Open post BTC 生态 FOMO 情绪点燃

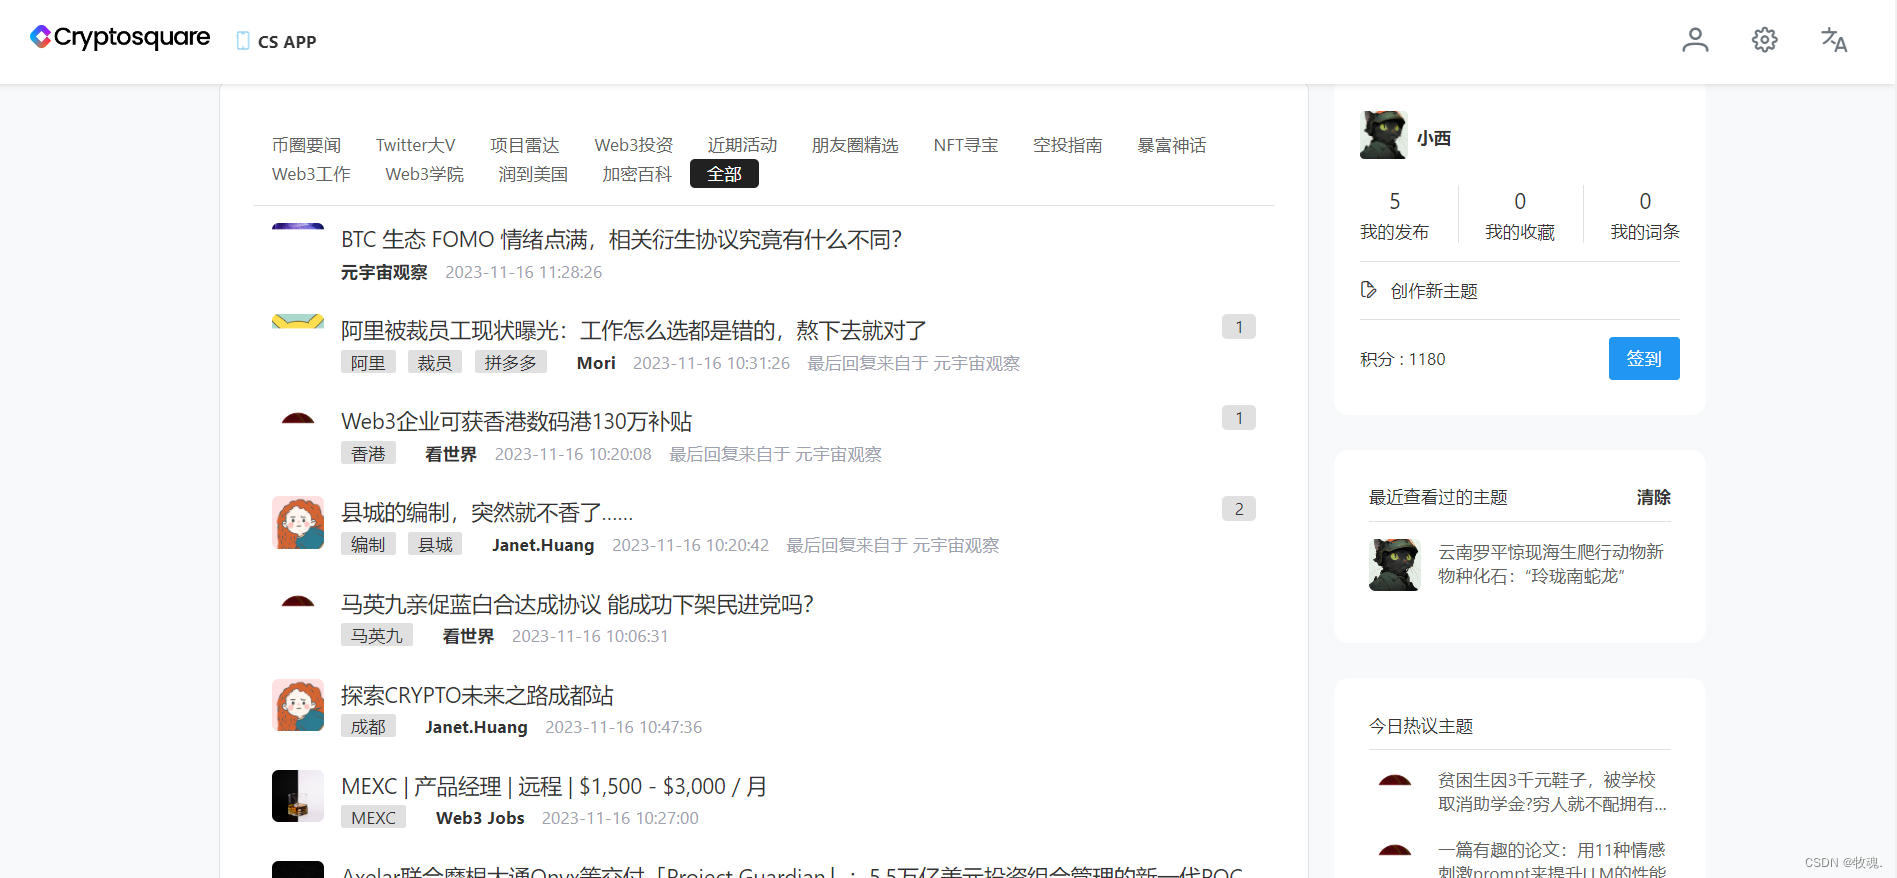pyautogui.click(x=621, y=239)
